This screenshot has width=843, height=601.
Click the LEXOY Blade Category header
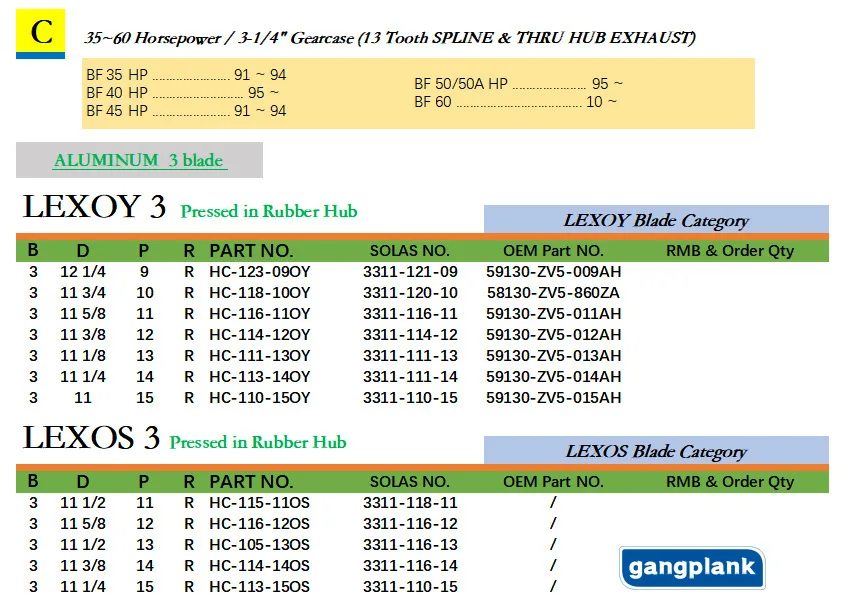(656, 219)
